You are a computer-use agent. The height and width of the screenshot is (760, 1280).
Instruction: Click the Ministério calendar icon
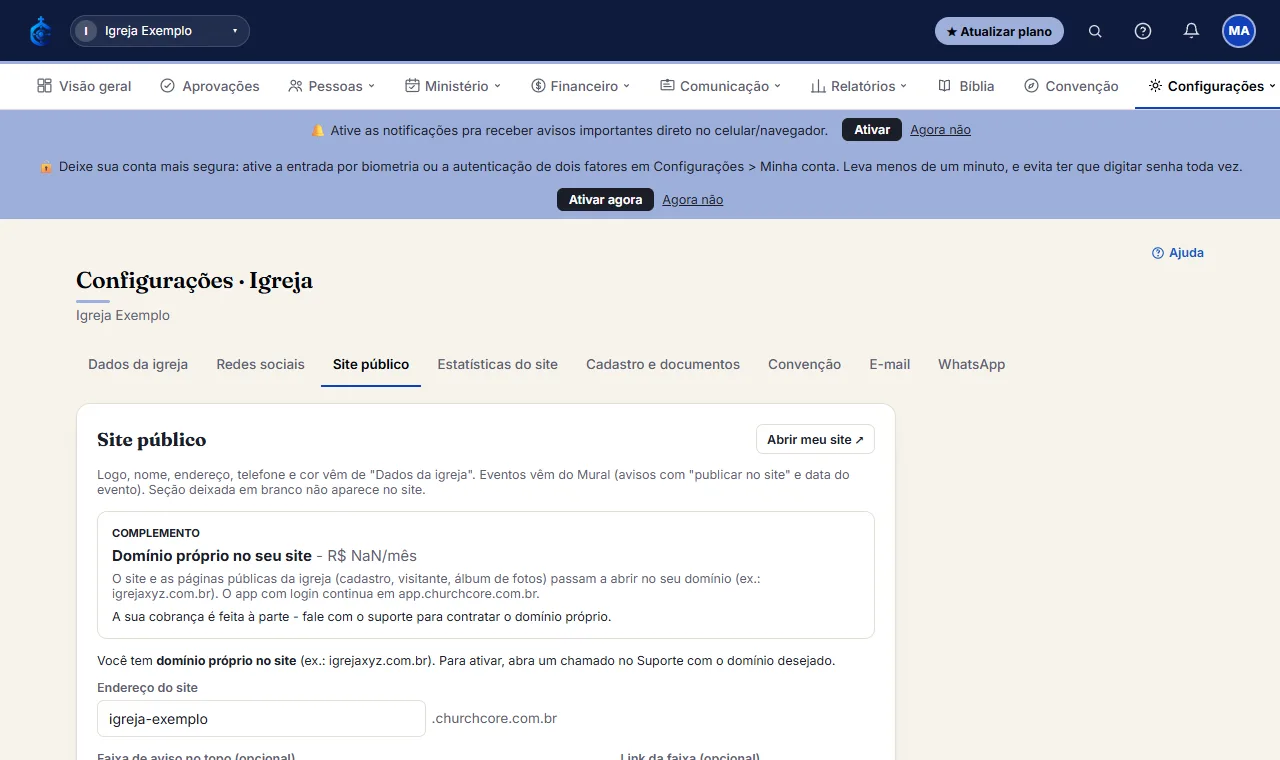(412, 86)
